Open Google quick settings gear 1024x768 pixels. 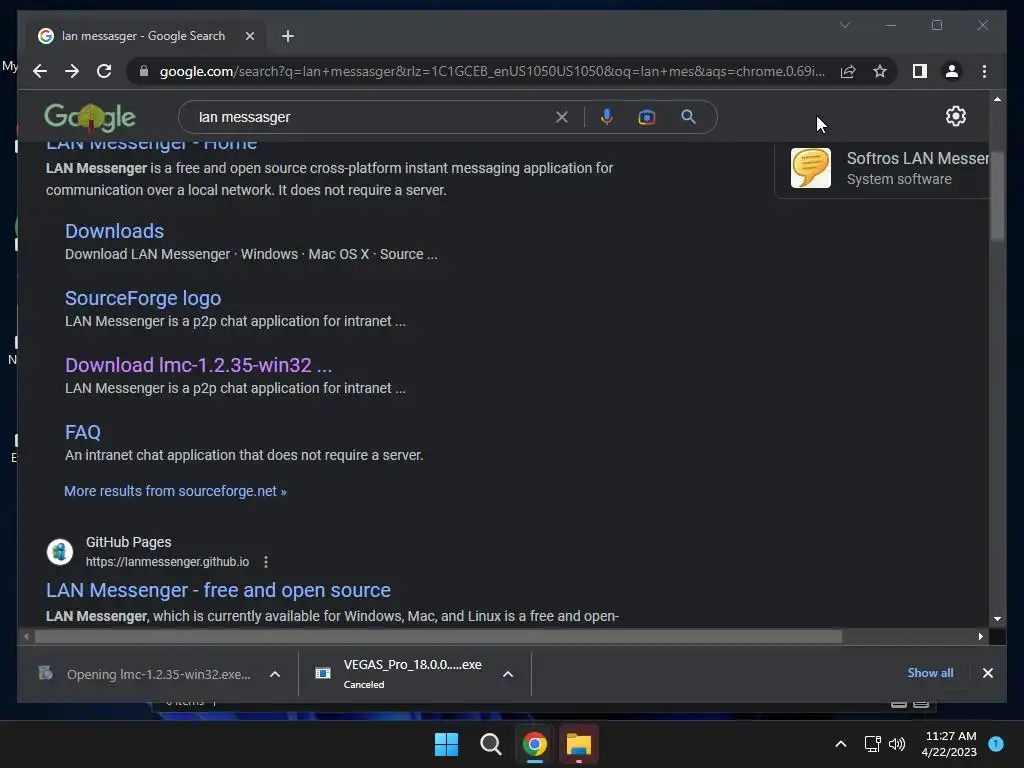955,116
